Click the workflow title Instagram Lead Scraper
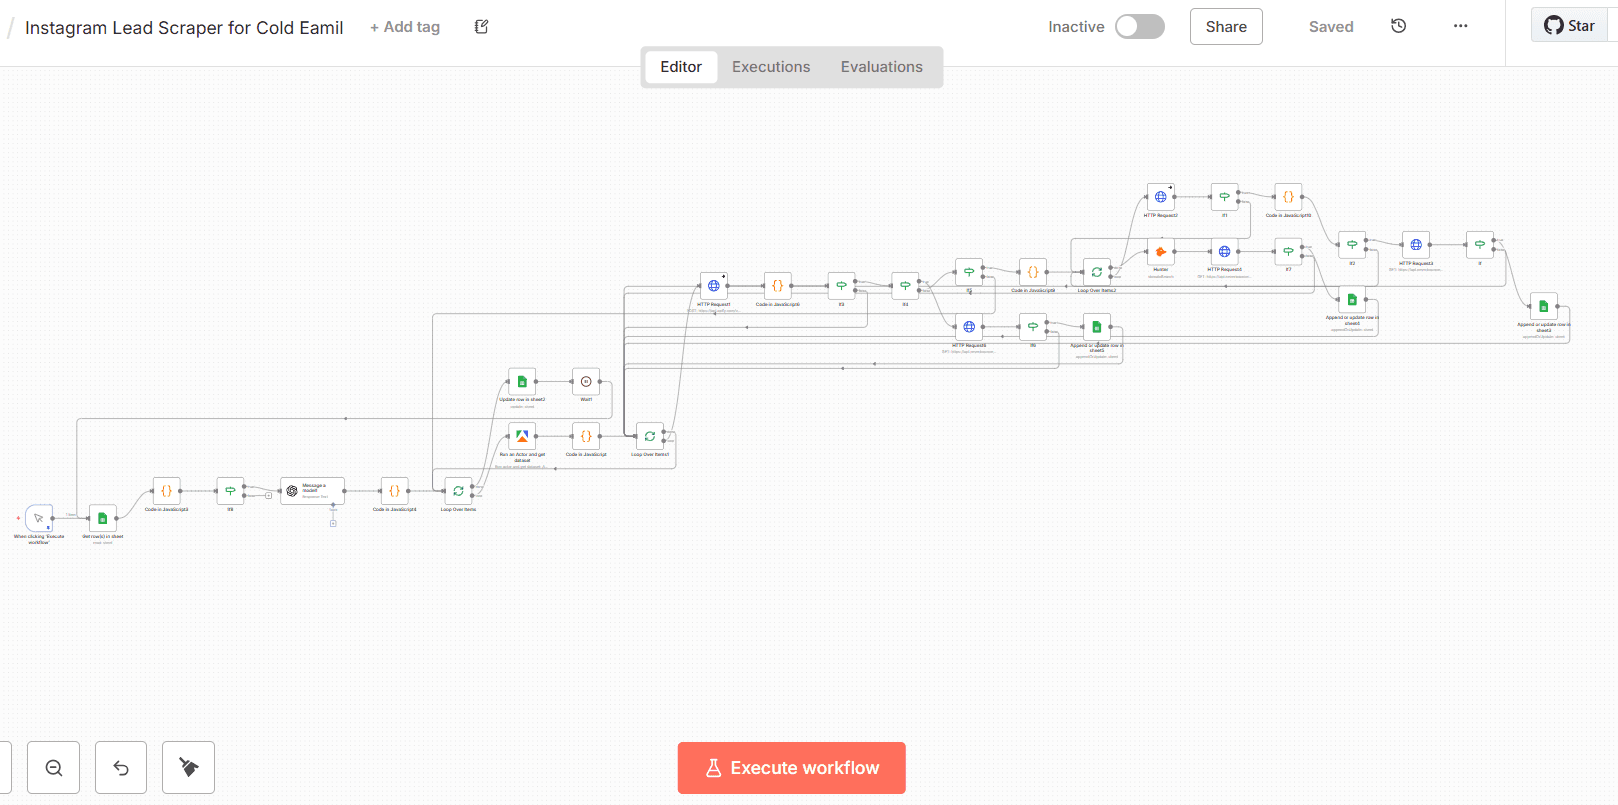 tap(184, 28)
